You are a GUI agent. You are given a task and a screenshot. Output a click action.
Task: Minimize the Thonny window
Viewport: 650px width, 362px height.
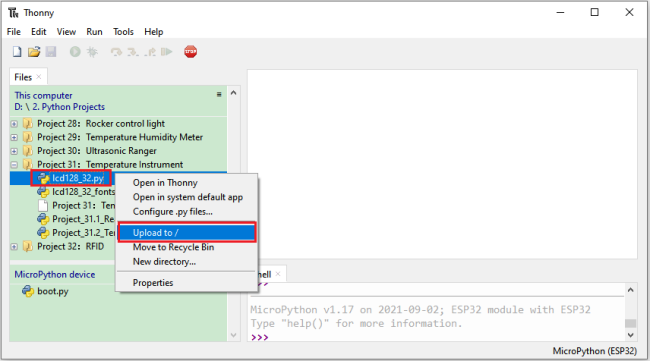click(560, 12)
